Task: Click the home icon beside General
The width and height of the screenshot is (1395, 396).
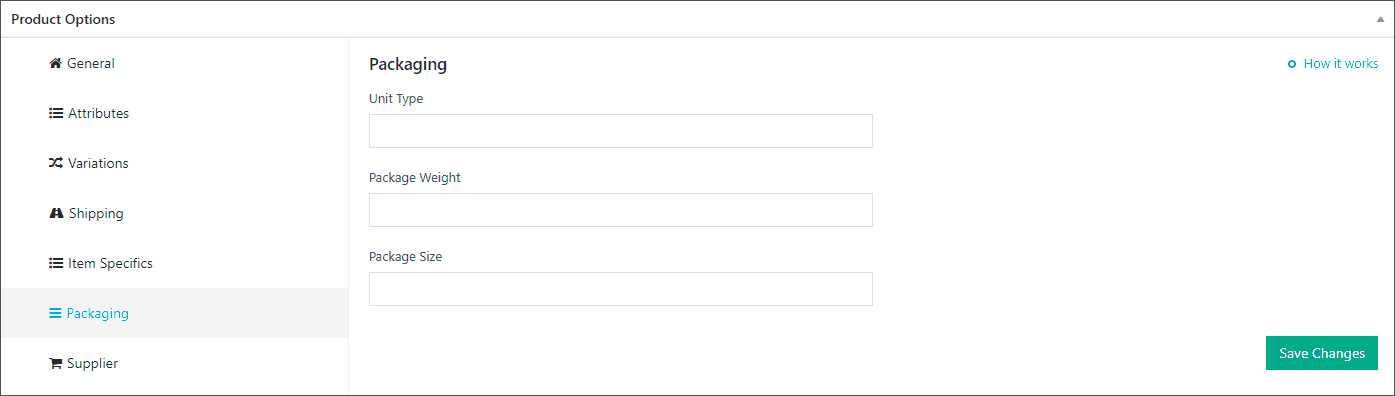Action: pyautogui.click(x=56, y=63)
